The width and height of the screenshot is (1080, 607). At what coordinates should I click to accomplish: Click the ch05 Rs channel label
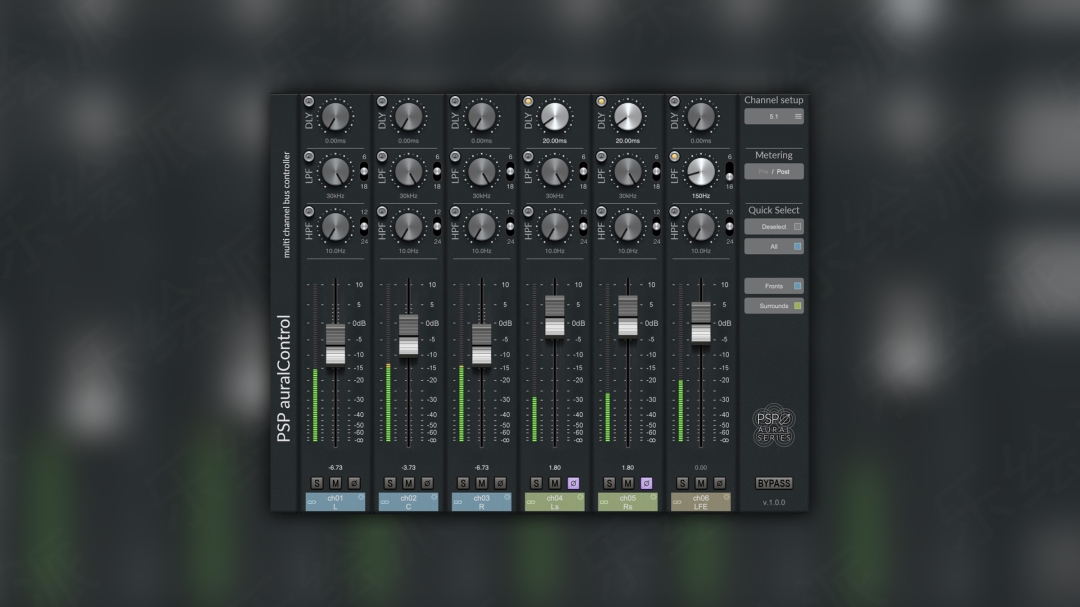pyautogui.click(x=627, y=502)
